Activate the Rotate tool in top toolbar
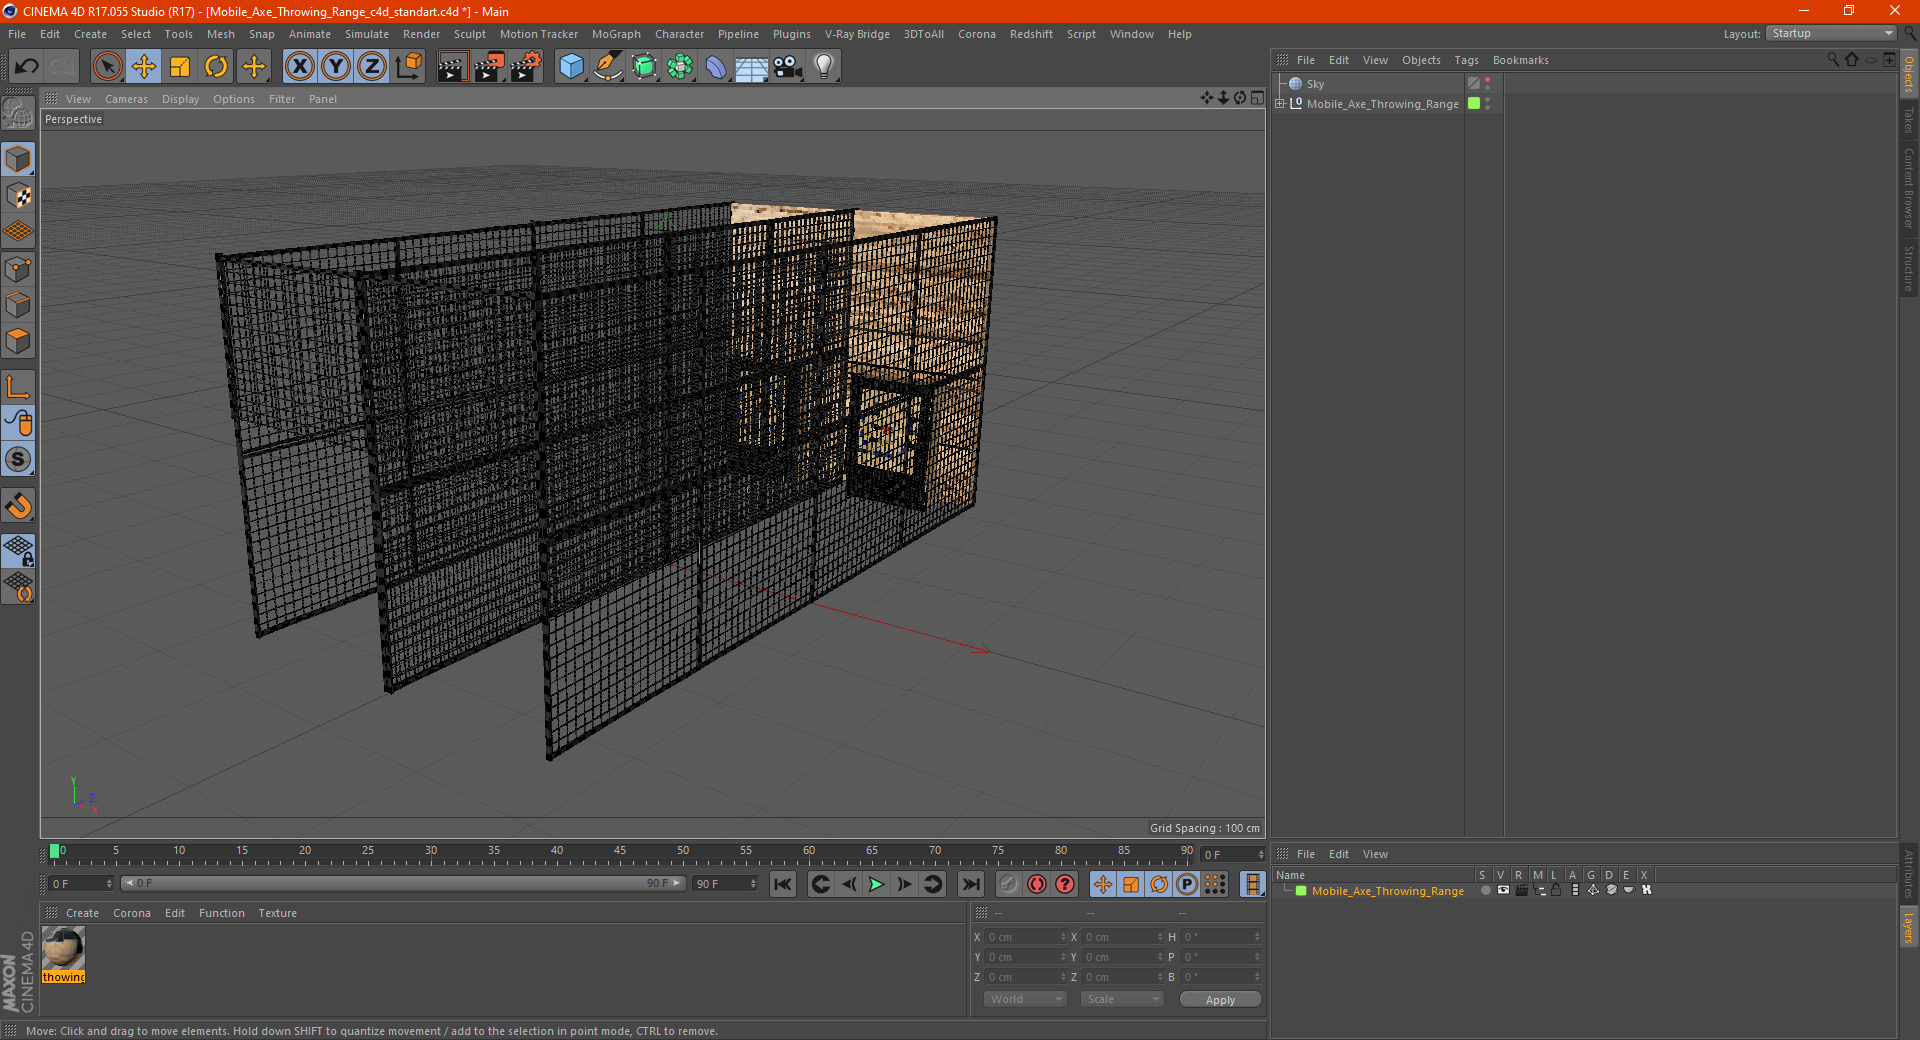Screen dimensions: 1920x1040 [216, 67]
